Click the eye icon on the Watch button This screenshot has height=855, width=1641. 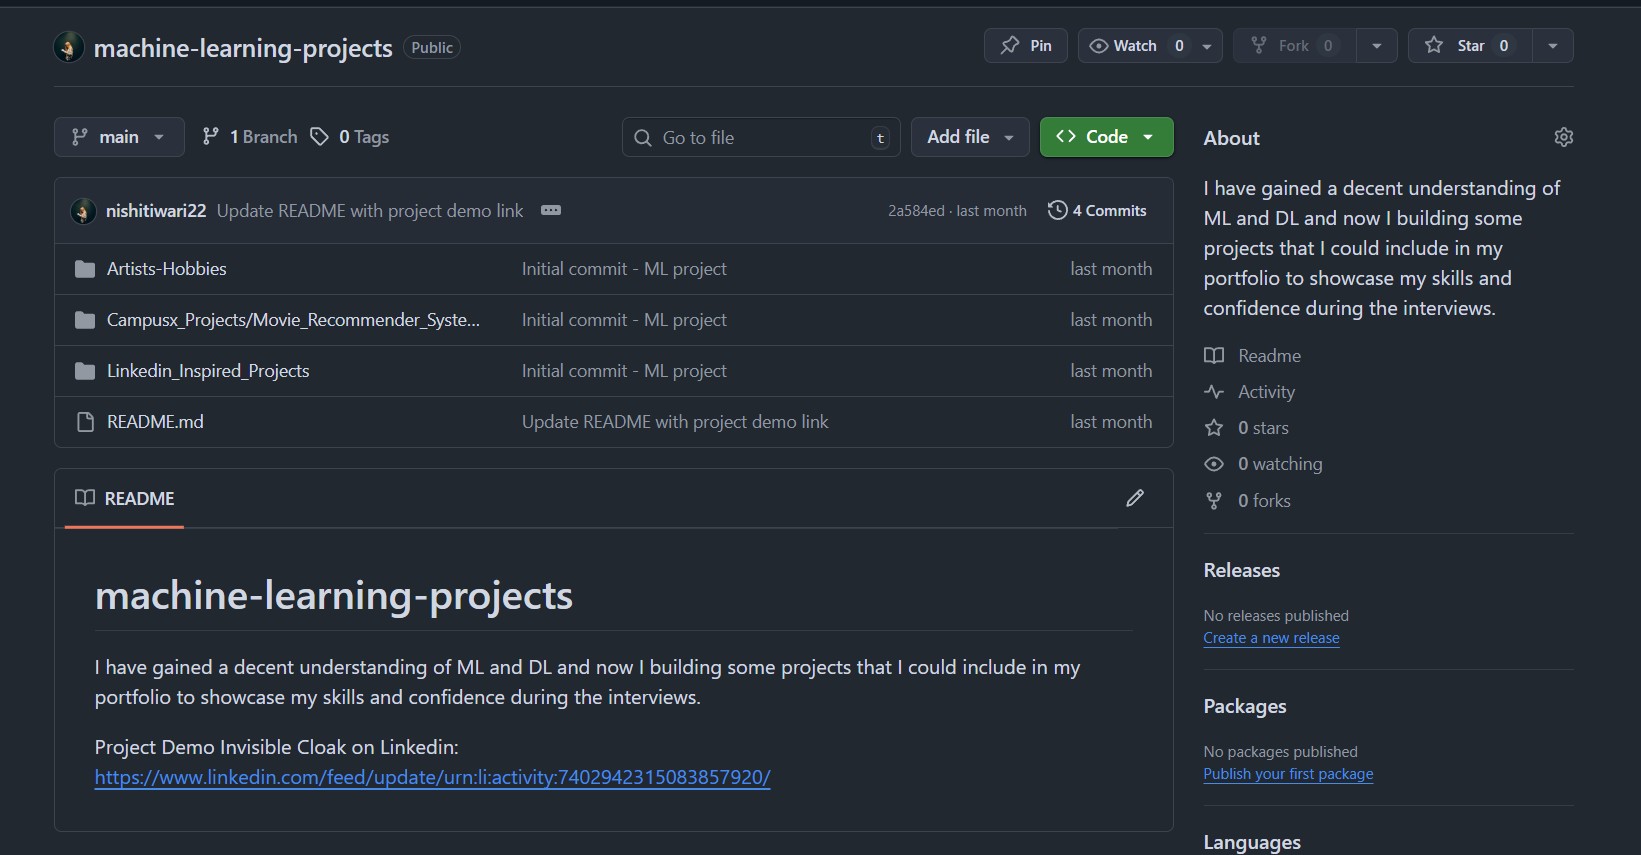(1098, 46)
